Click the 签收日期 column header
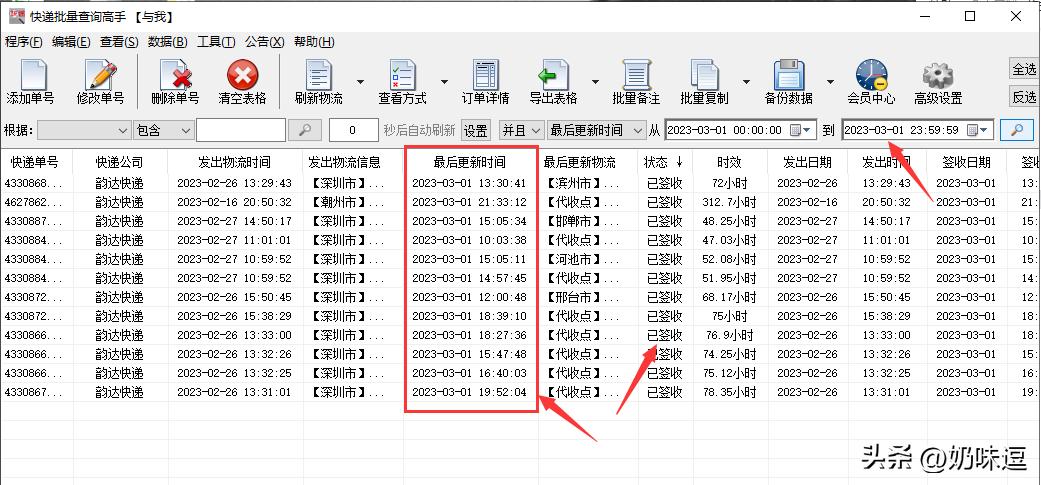This screenshot has height=485, width=1041. (966, 162)
